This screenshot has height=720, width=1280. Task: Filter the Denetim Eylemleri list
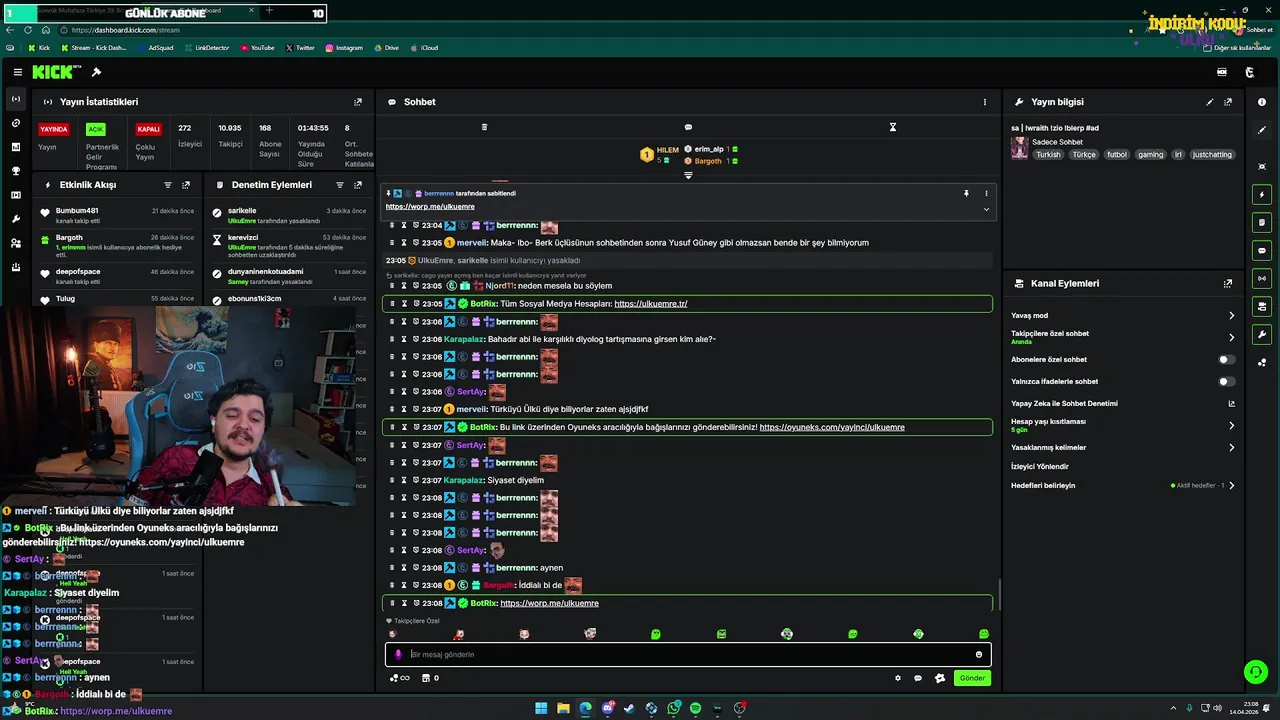click(x=339, y=185)
